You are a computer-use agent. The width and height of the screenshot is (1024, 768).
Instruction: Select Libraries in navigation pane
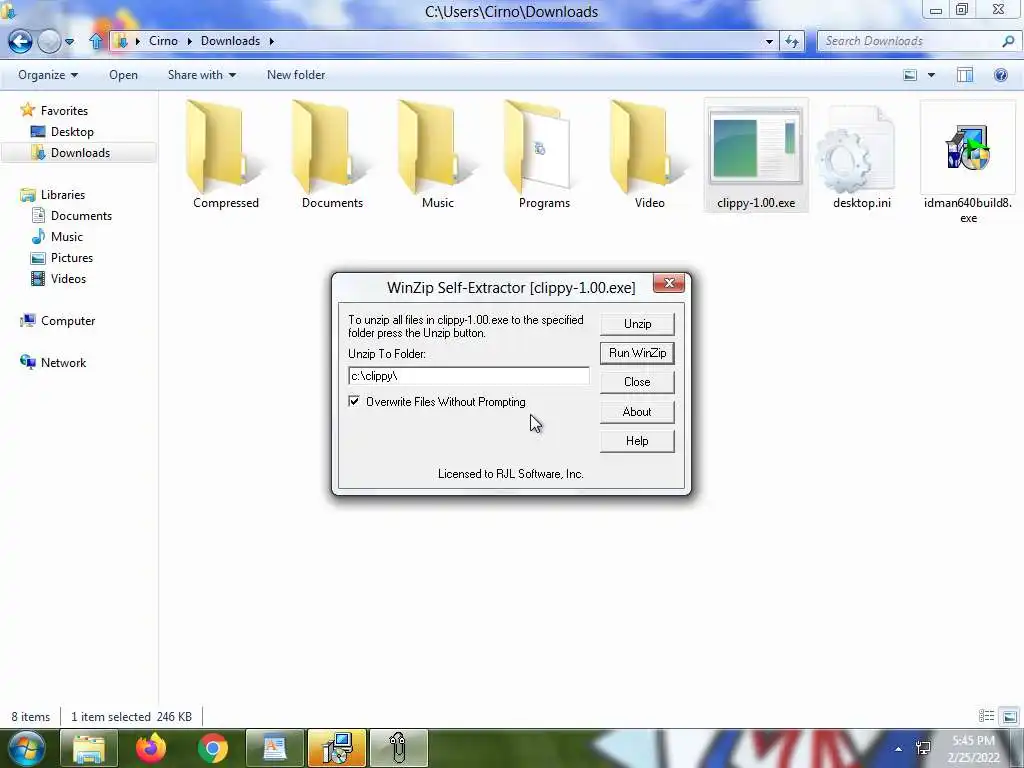click(63, 195)
